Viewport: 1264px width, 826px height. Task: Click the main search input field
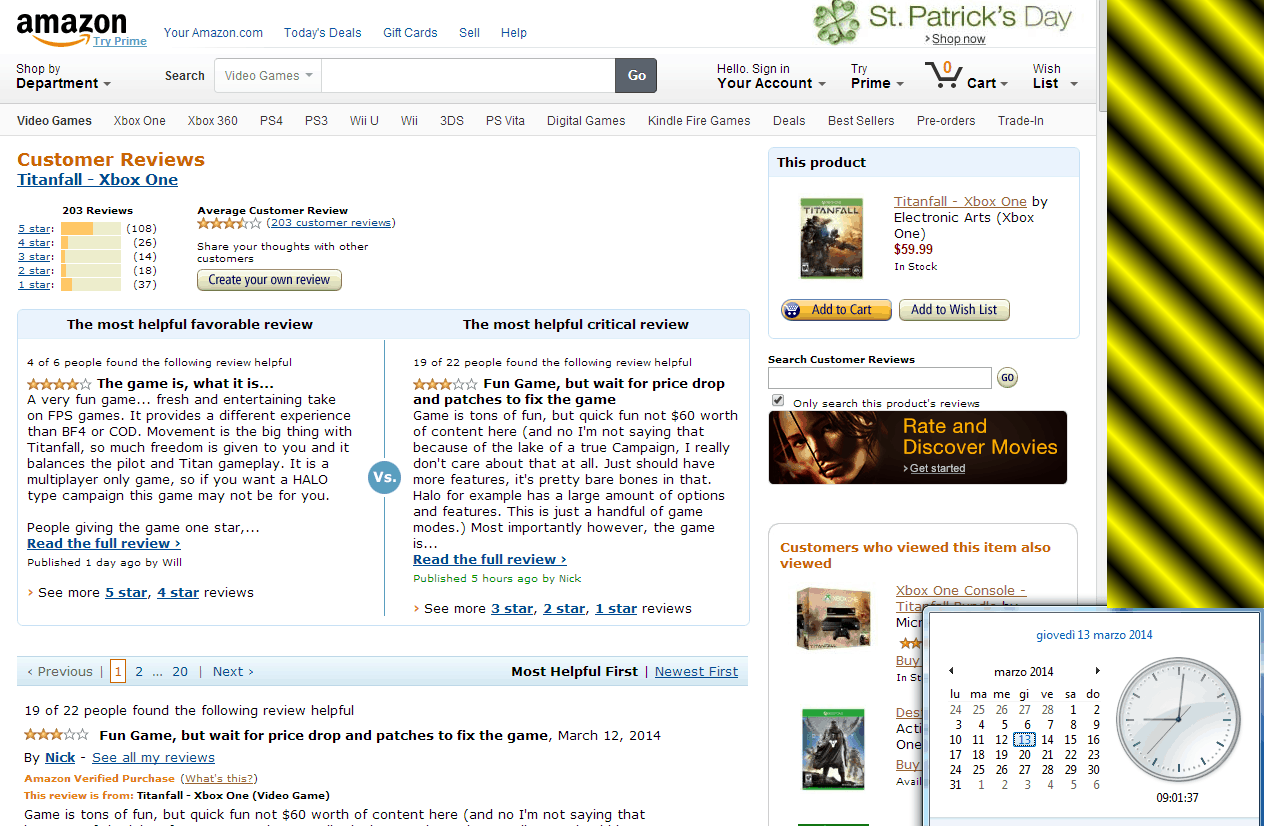pos(468,76)
